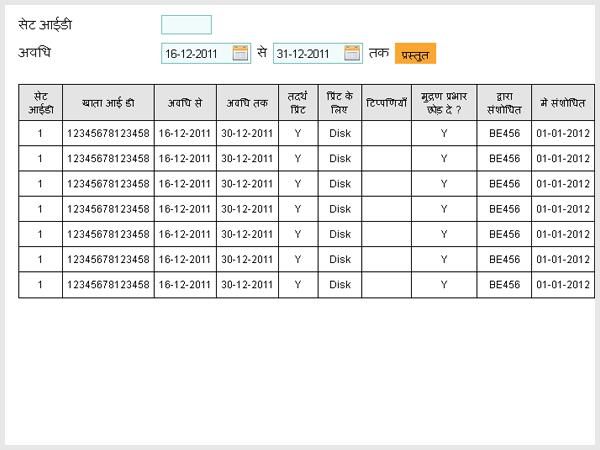Focus the empty सेट आईडी input field

[x=186, y=25]
